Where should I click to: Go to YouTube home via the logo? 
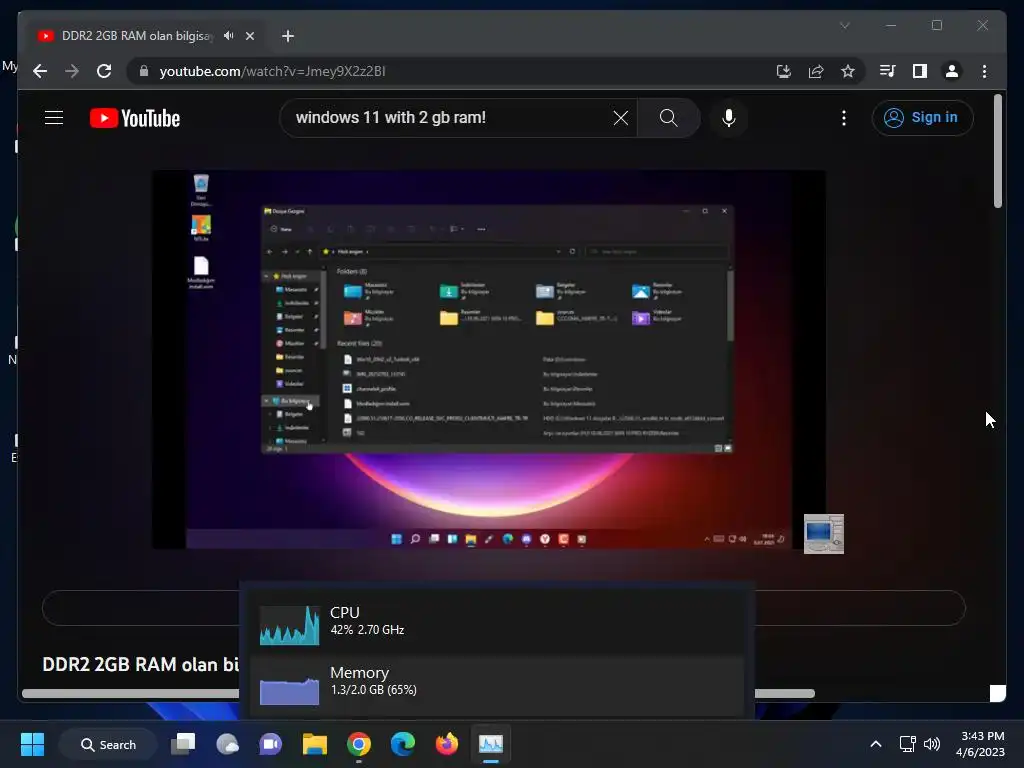pos(135,118)
